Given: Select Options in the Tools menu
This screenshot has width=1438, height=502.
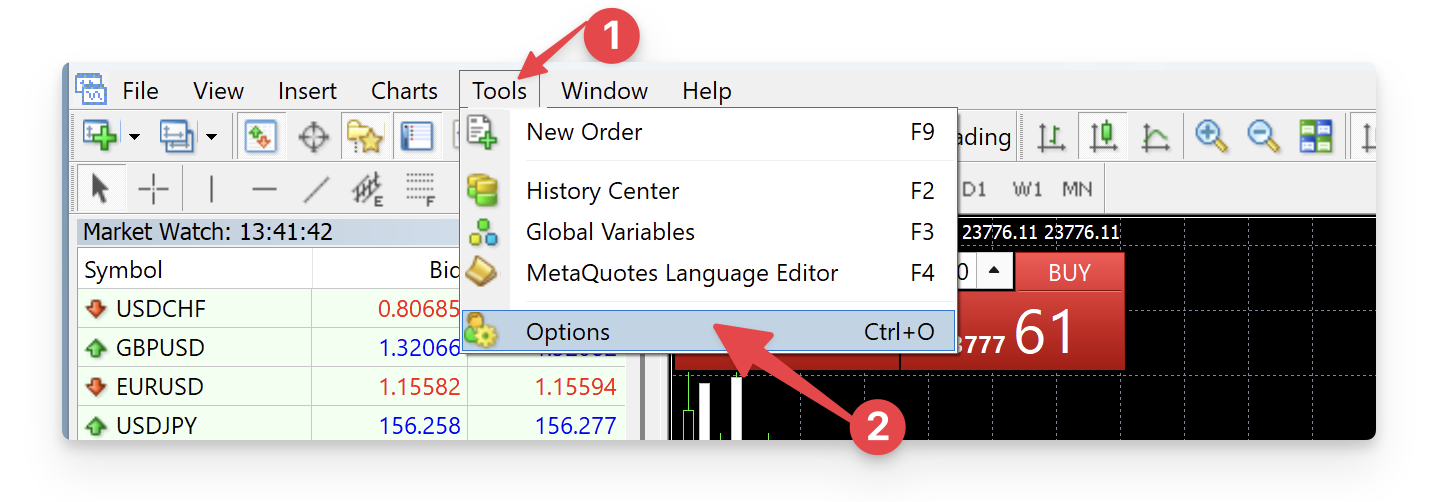Looking at the screenshot, I should tap(568, 332).
